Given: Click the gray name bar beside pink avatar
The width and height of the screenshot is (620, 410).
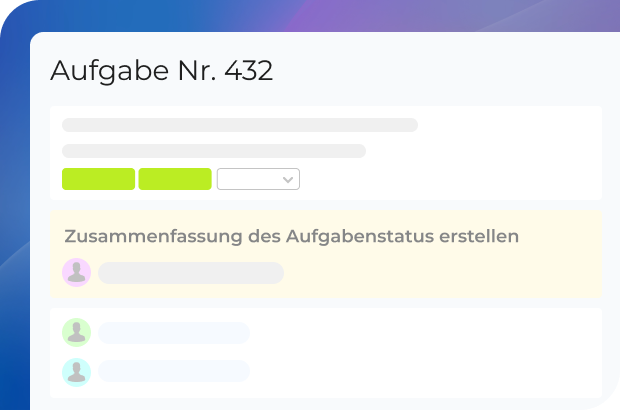Looking at the screenshot, I should (191, 273).
